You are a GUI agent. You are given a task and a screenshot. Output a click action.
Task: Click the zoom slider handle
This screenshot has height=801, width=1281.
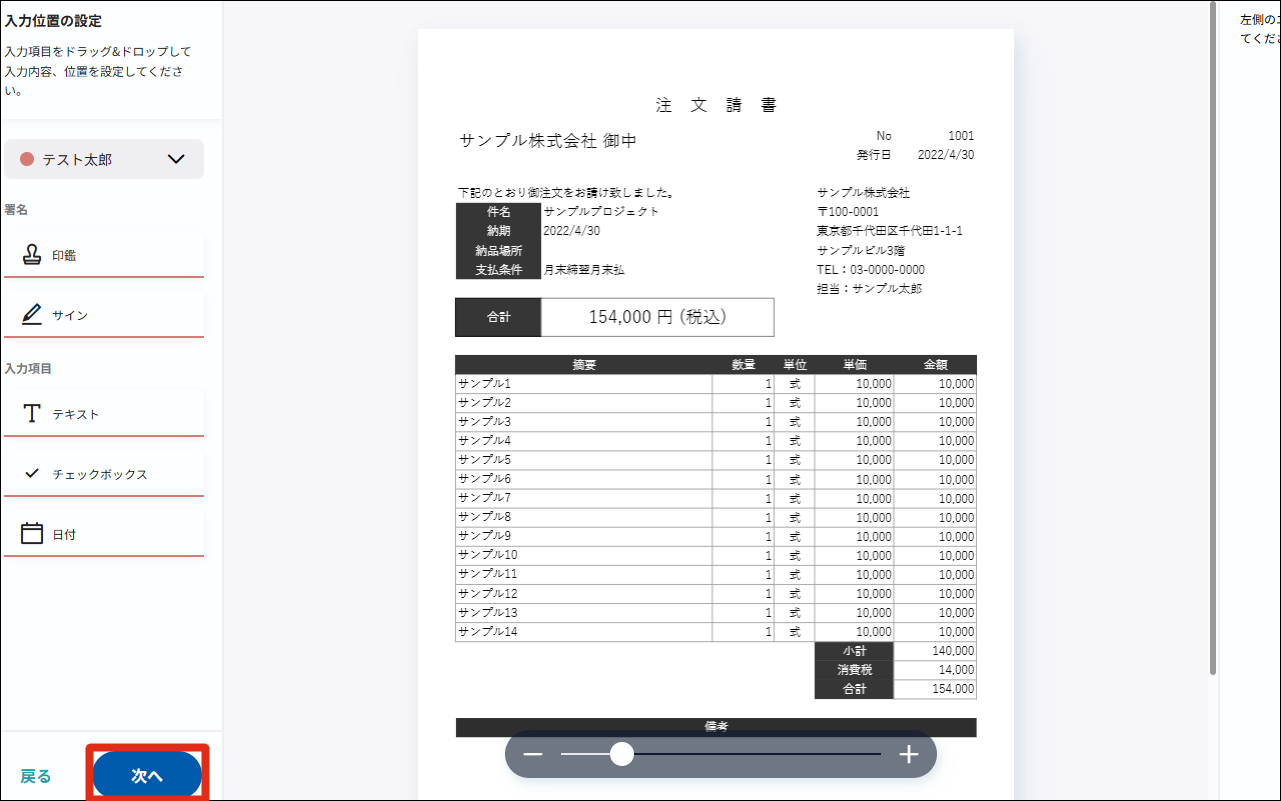coord(622,754)
